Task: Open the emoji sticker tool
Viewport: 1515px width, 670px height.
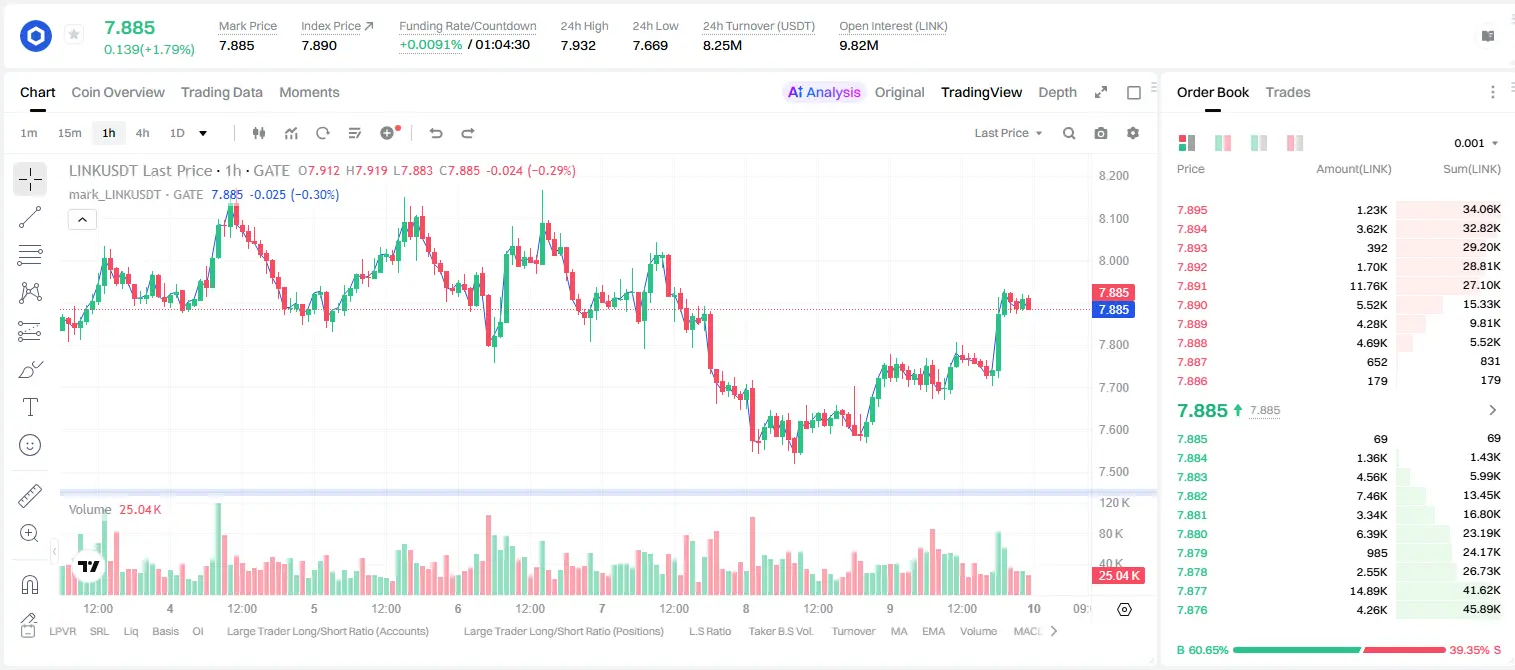Action: pyautogui.click(x=30, y=445)
